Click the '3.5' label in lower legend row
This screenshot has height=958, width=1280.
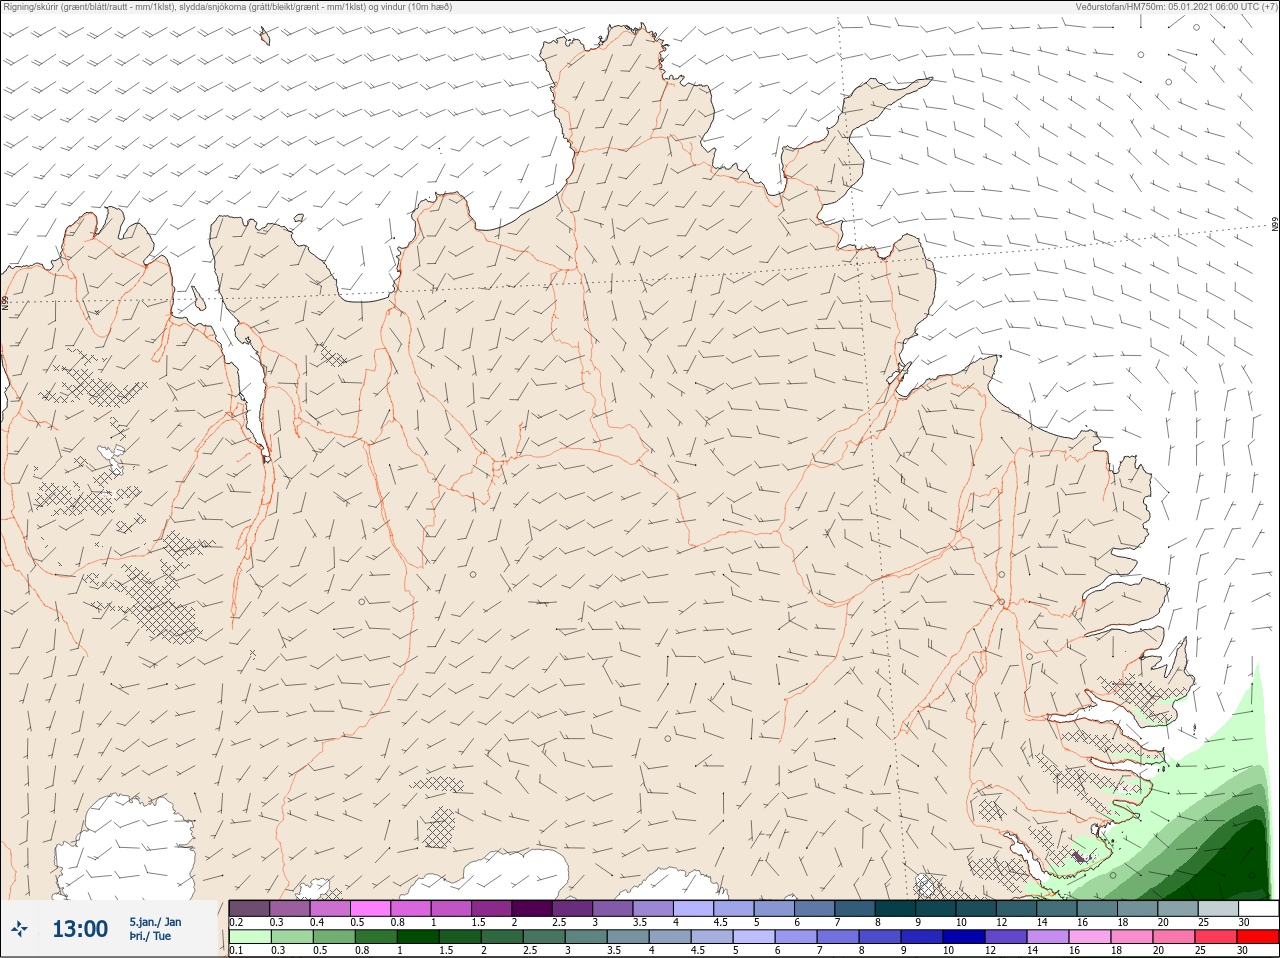[615, 951]
